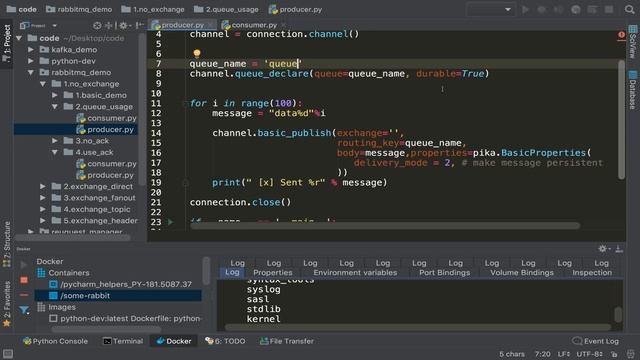Click the Stop square icon in top toolbar
The height and width of the screenshot is (360, 640).
609,9
